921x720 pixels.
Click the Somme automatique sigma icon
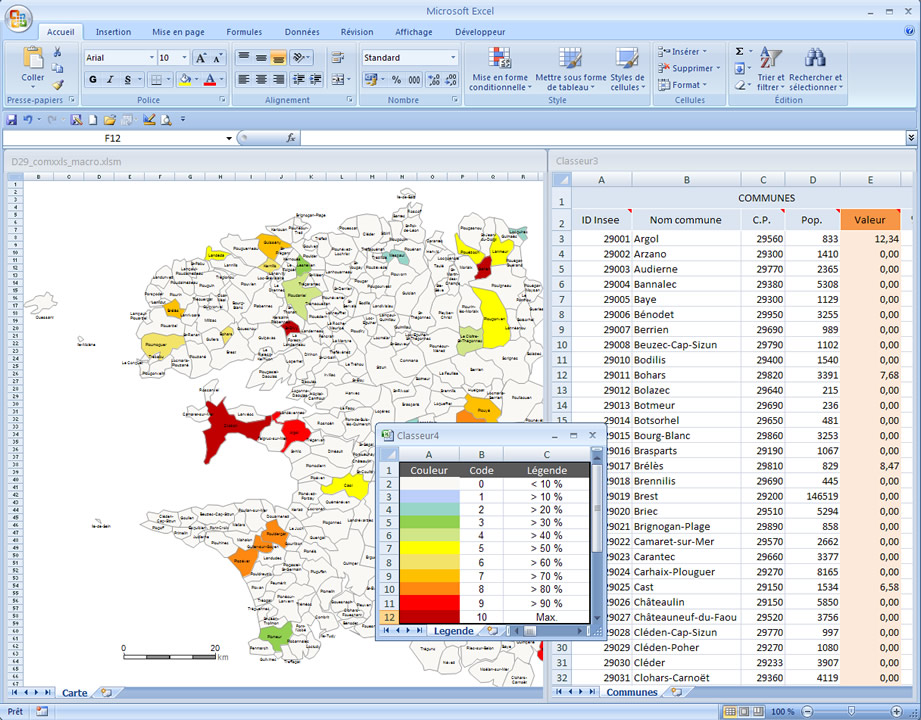pyautogui.click(x=739, y=50)
